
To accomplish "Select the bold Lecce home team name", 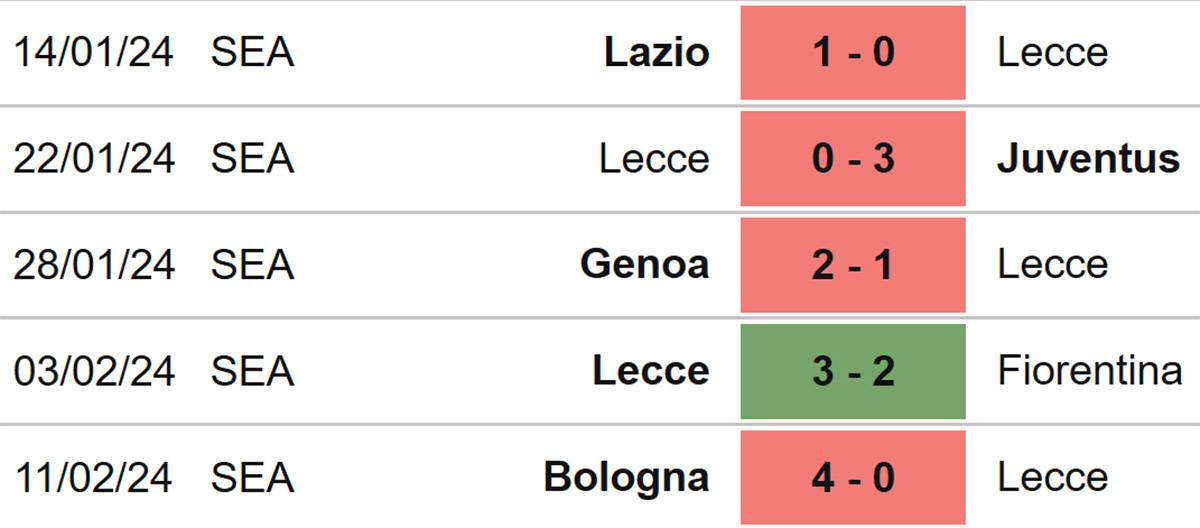I will click(x=651, y=371).
